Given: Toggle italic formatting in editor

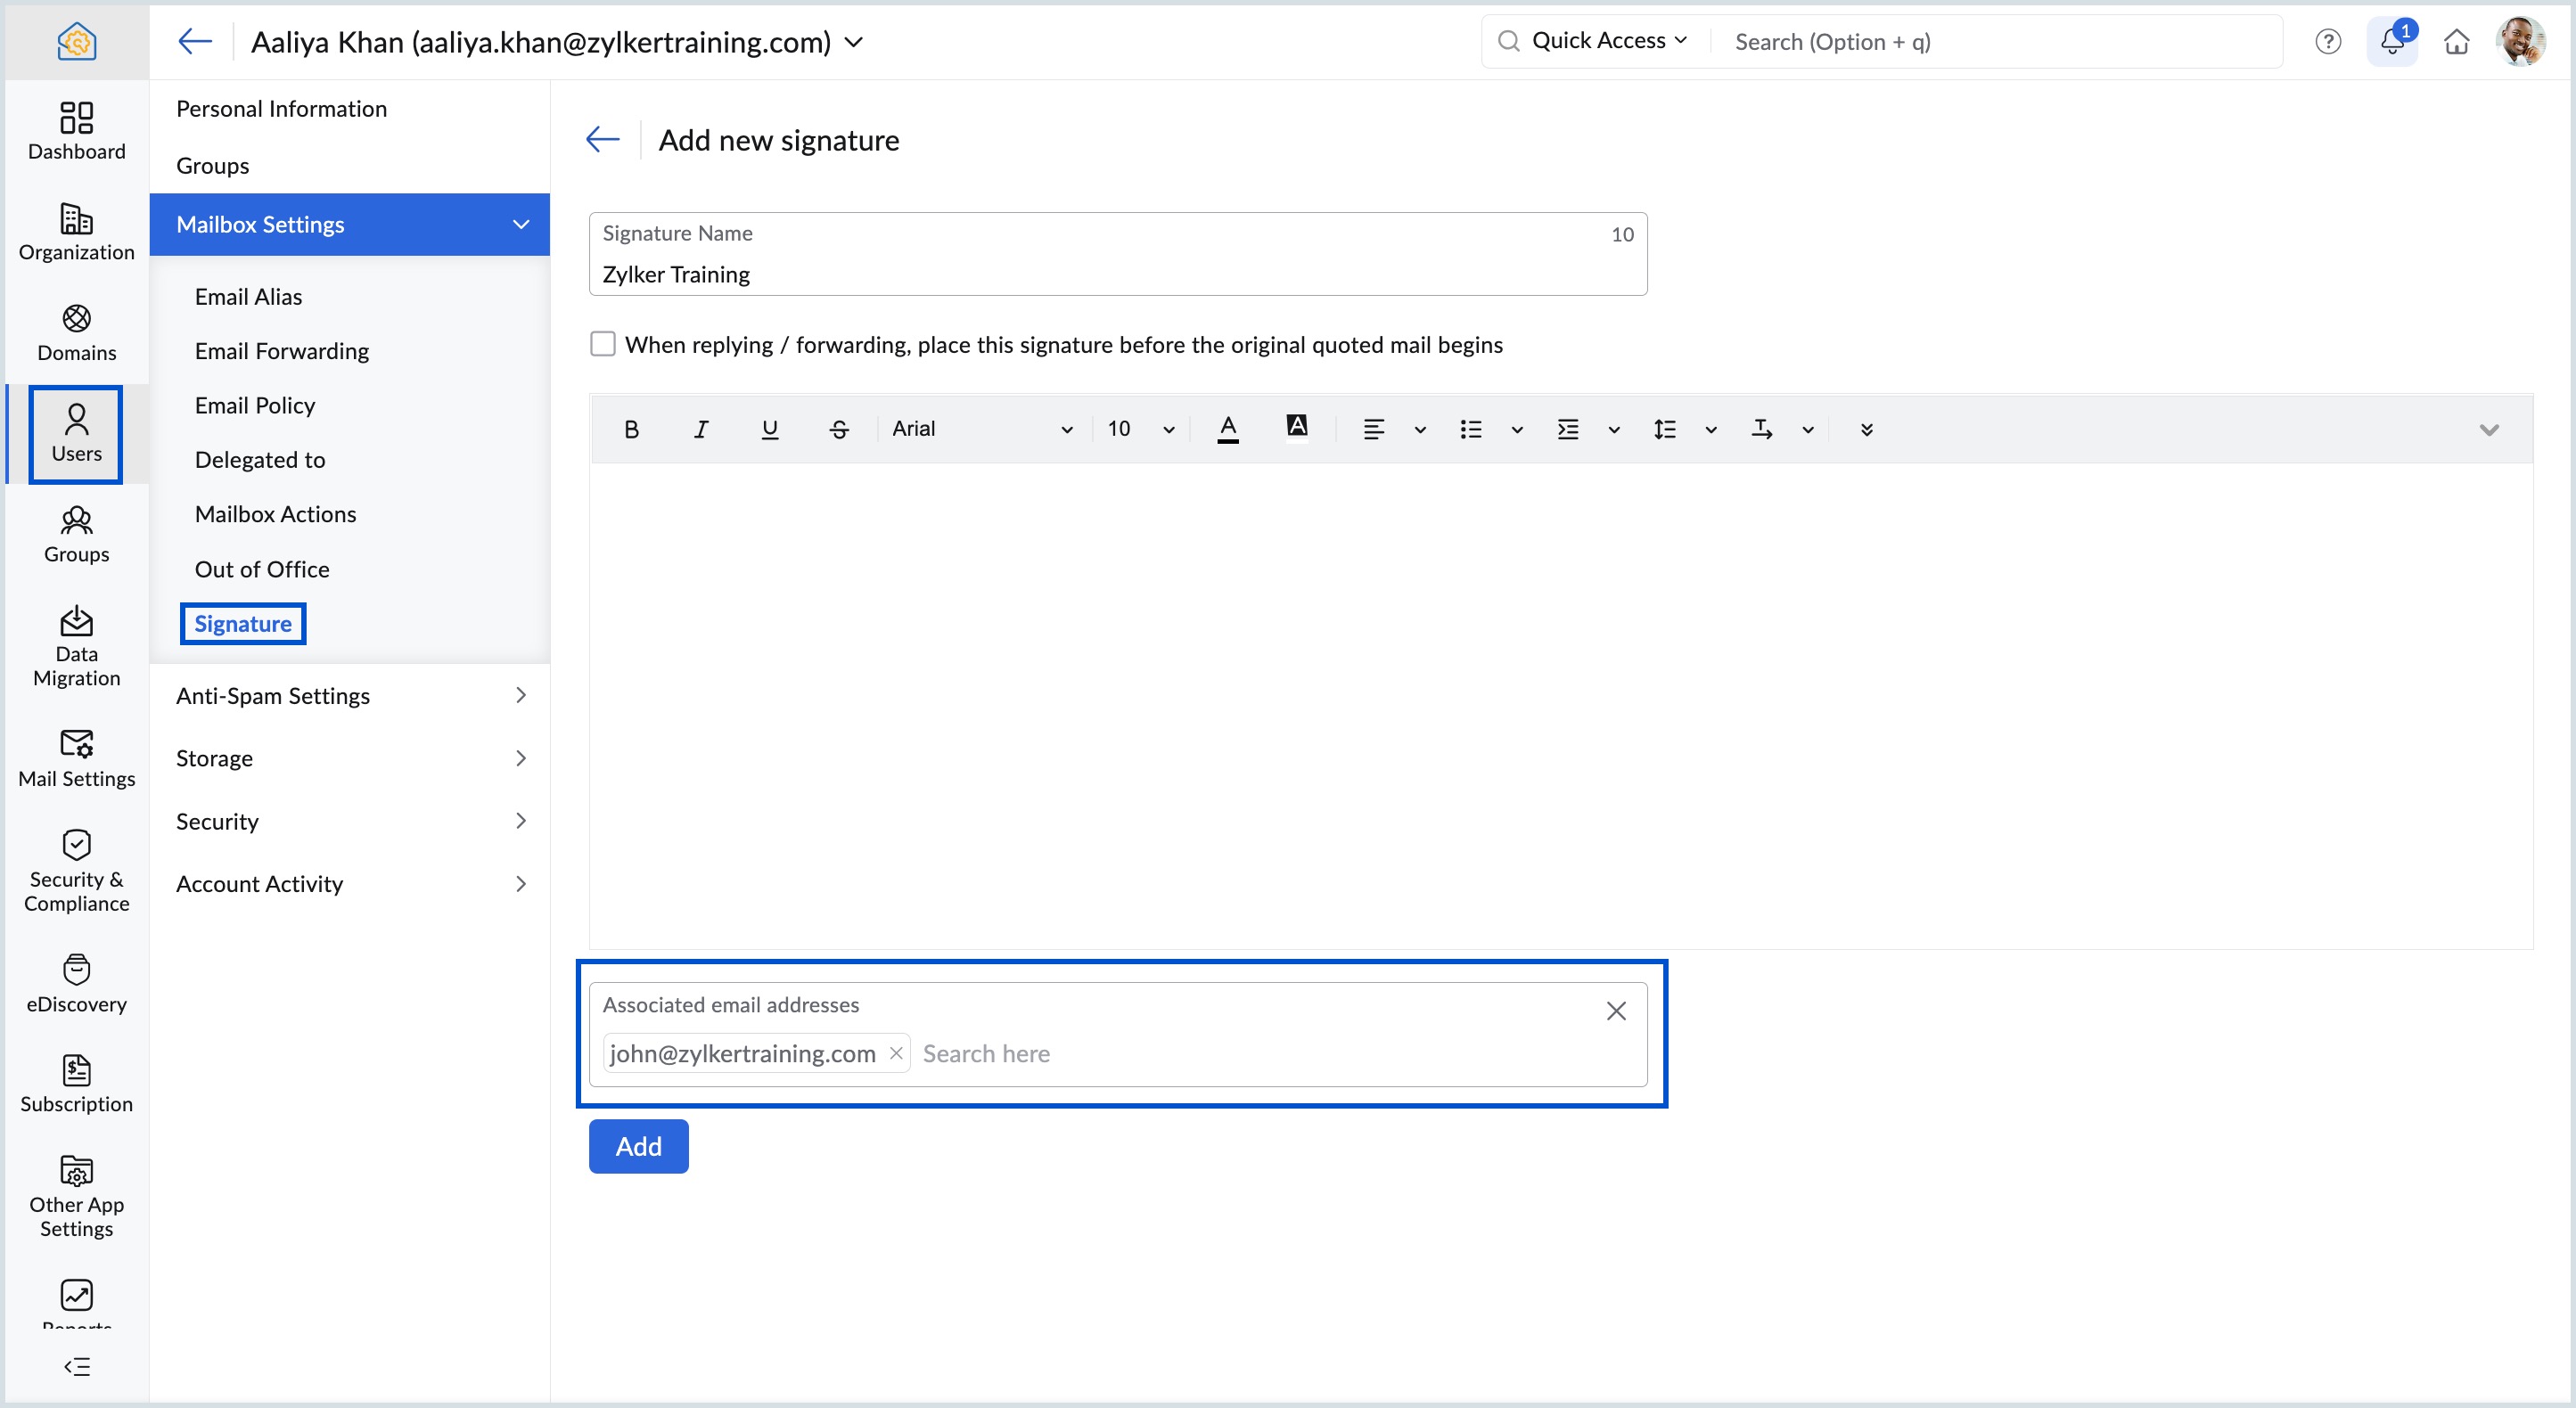Looking at the screenshot, I should point(701,429).
